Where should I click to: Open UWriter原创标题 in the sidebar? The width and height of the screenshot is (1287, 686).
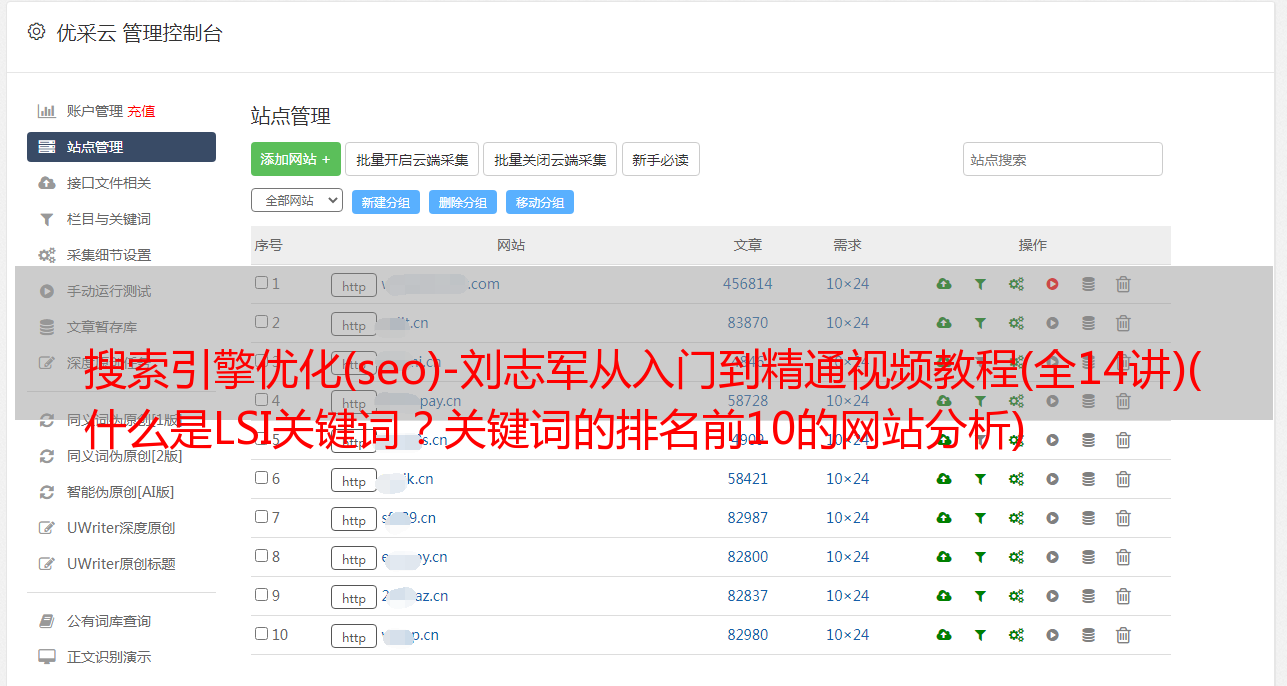click(121, 564)
